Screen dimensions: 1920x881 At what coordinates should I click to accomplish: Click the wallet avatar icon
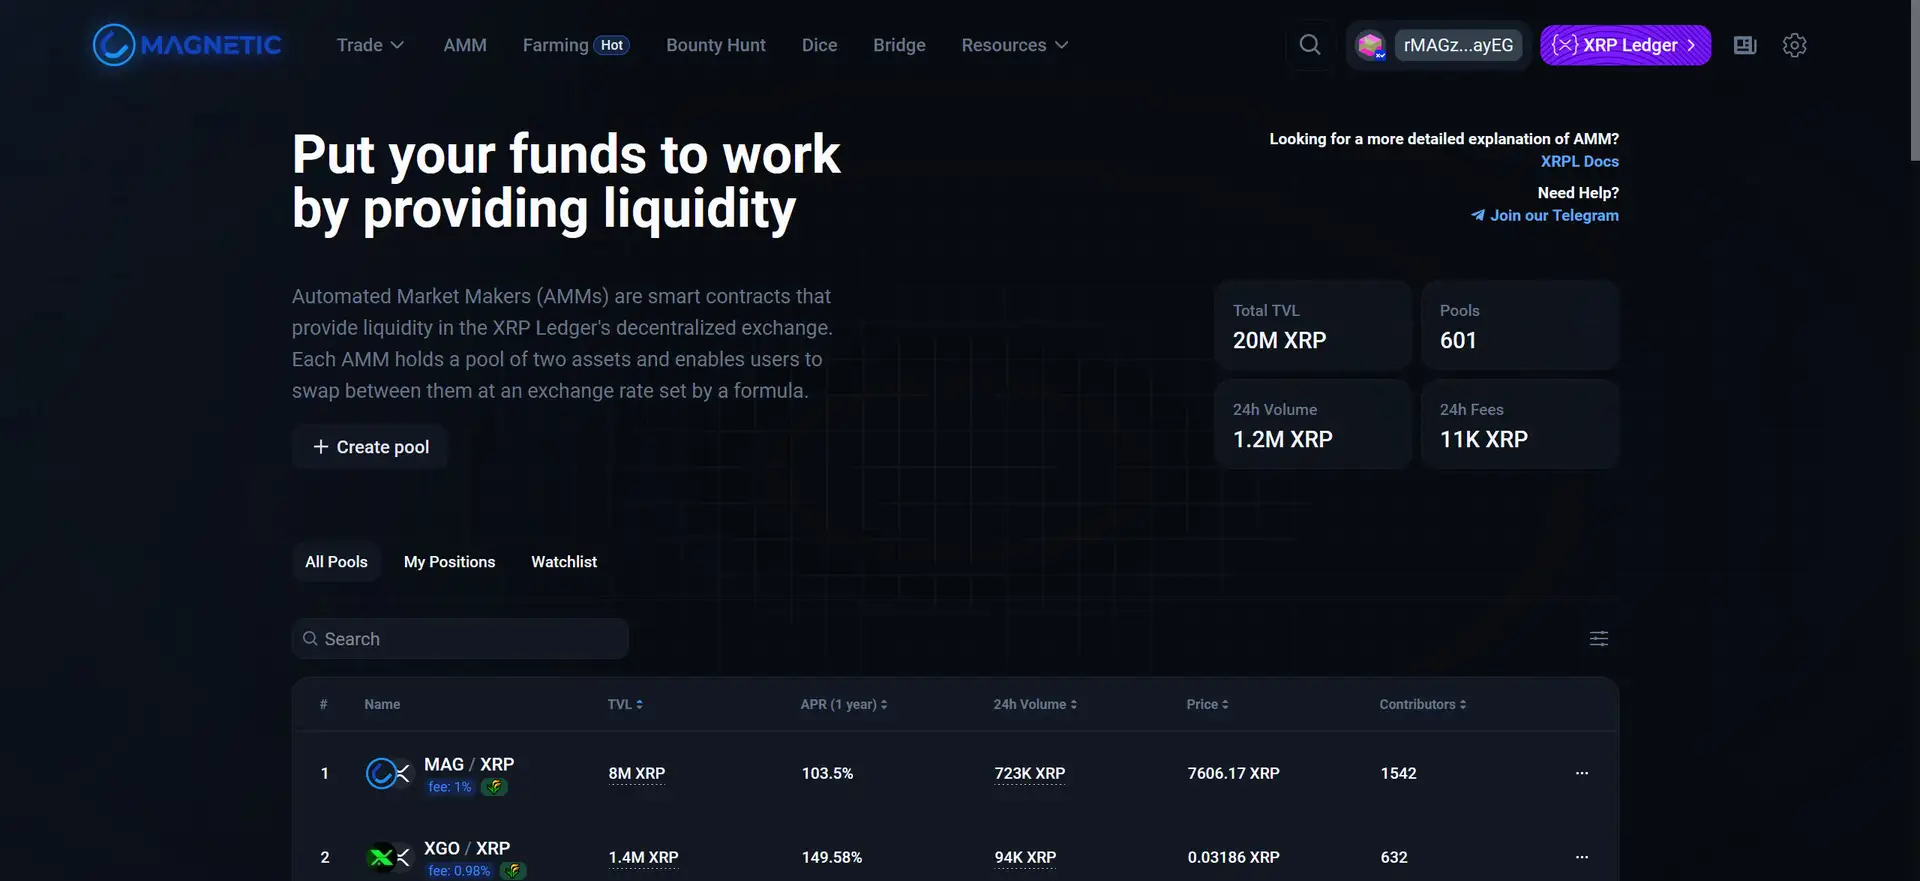point(1370,45)
